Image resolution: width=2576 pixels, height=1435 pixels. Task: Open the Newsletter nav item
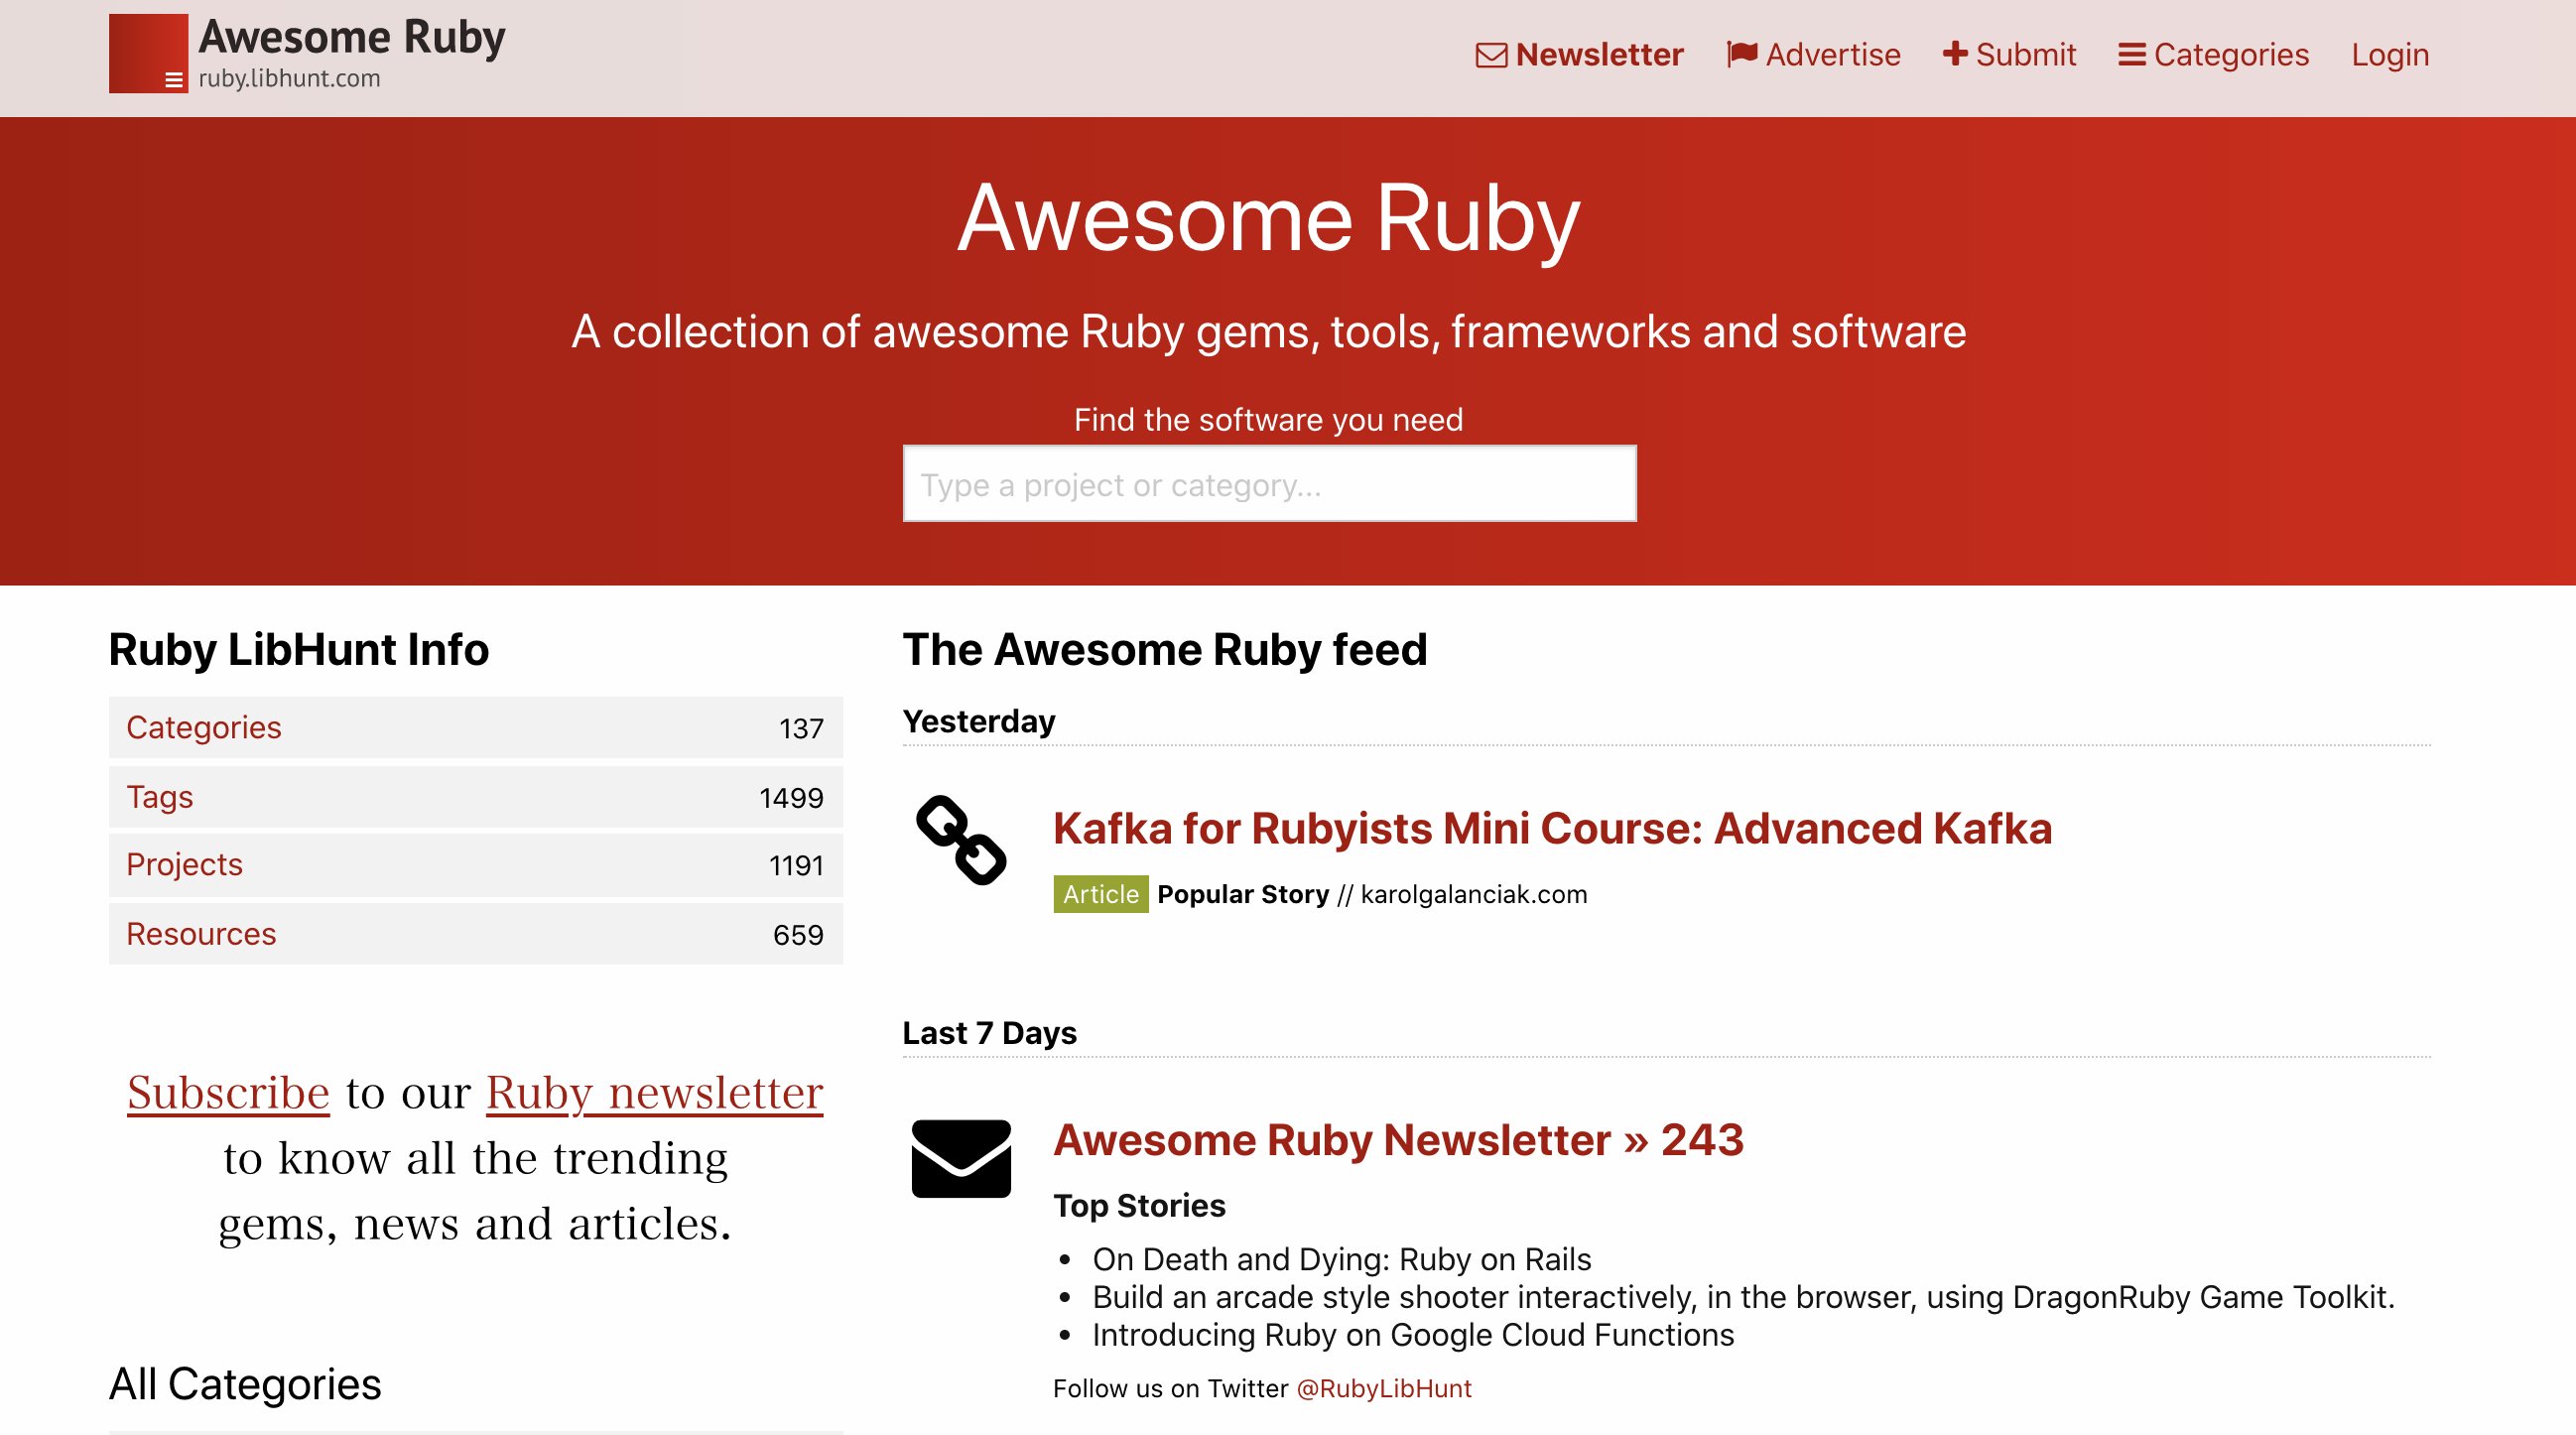tap(1579, 55)
